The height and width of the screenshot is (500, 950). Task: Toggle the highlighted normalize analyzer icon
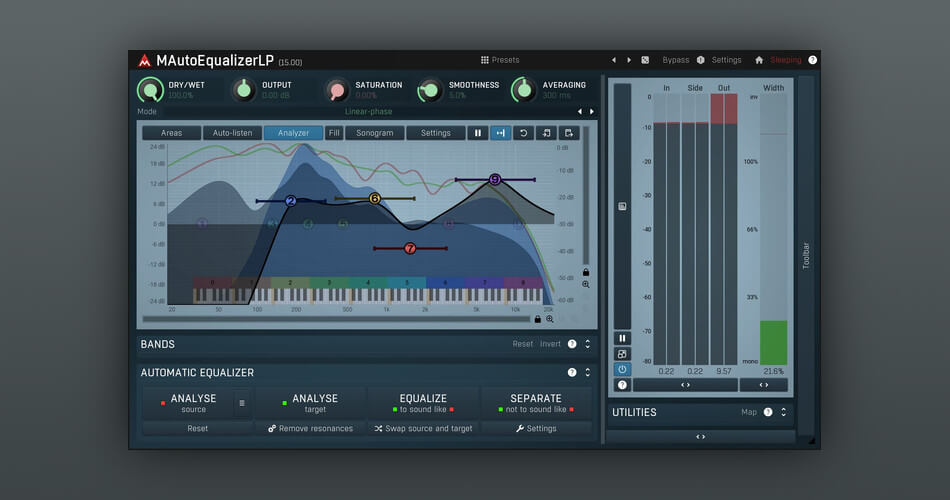[500, 133]
